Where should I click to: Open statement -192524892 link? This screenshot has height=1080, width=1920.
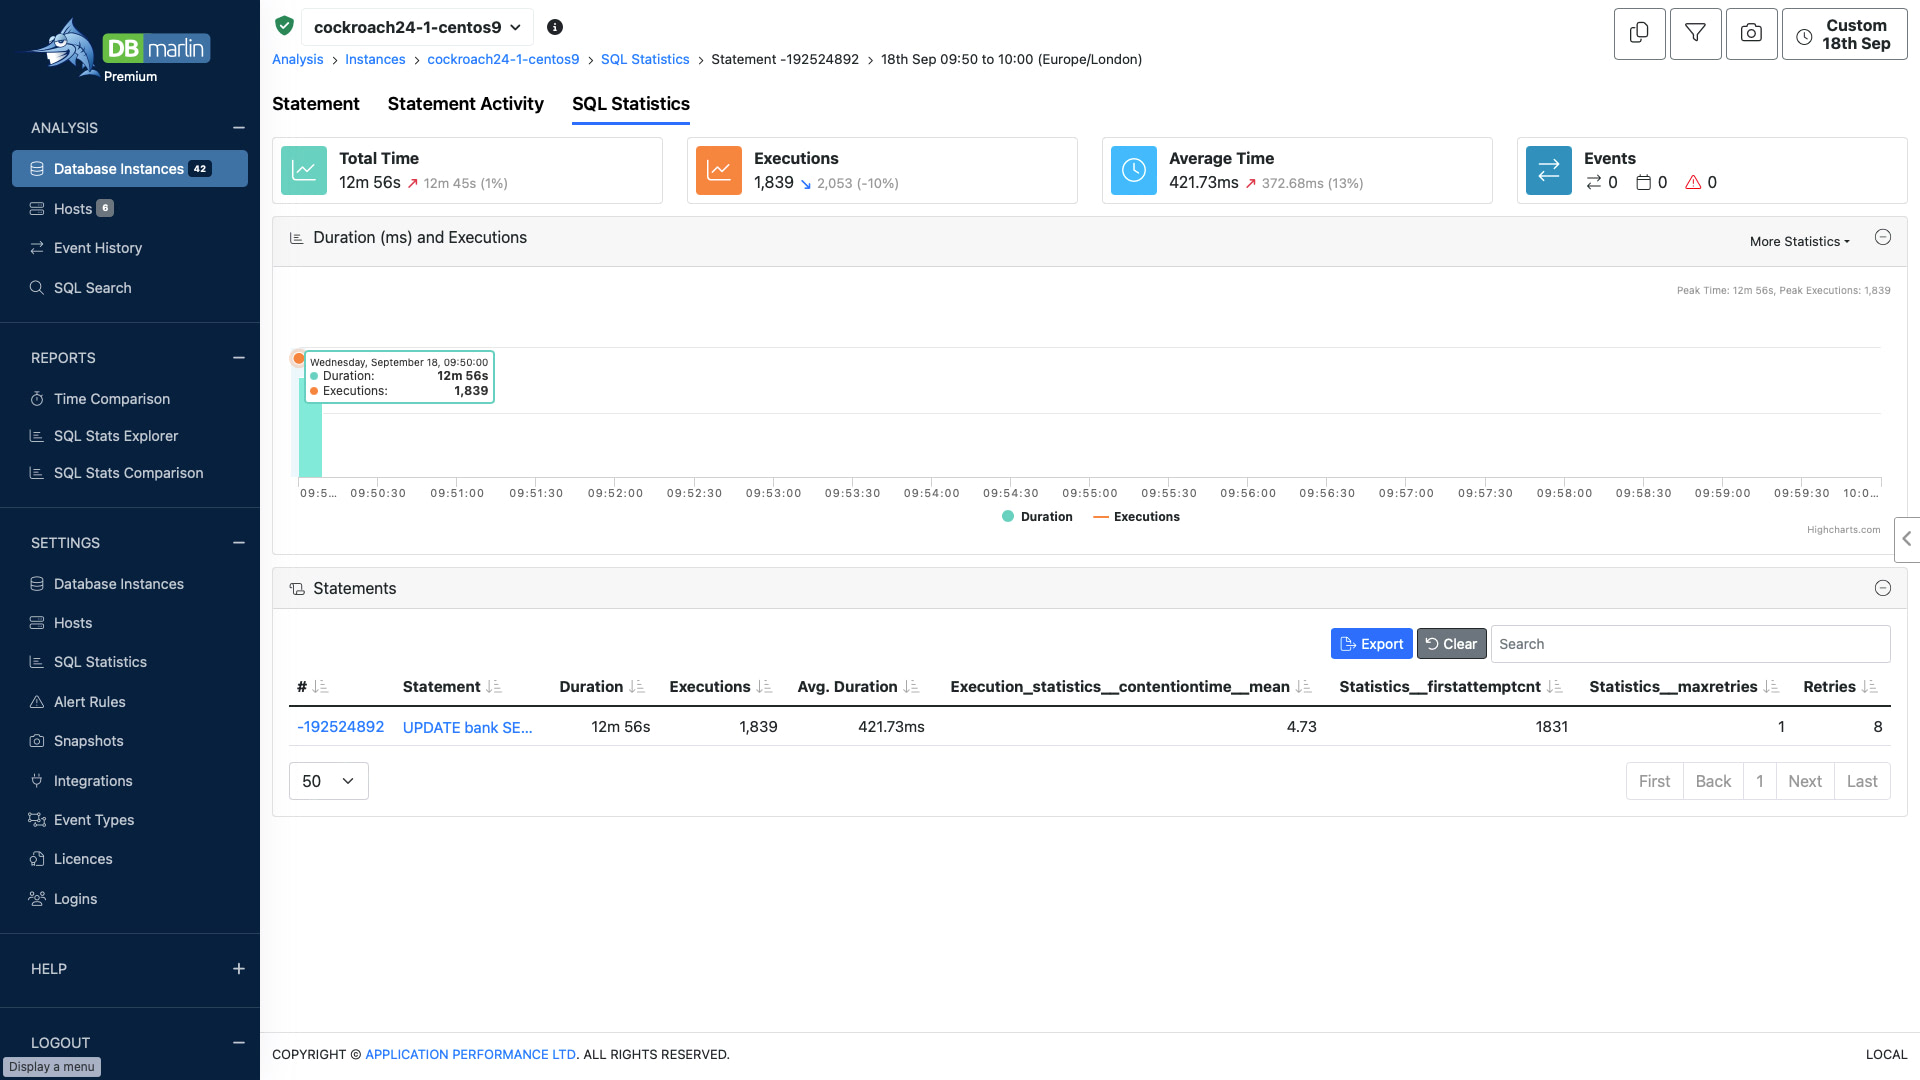pos(341,727)
